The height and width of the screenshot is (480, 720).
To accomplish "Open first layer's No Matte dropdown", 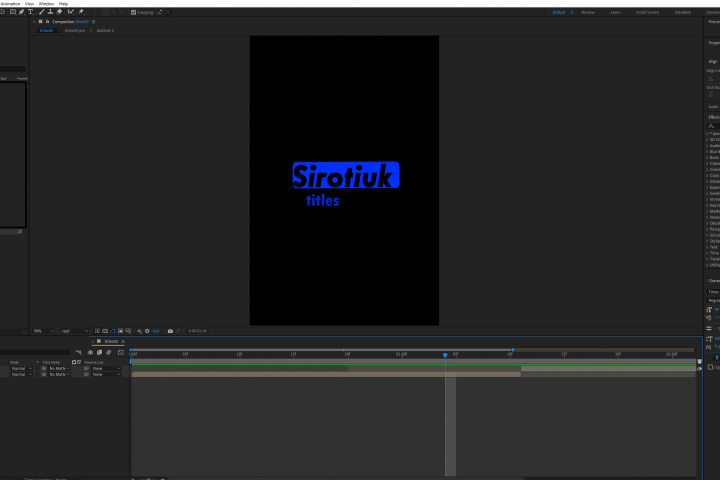I will pyautogui.click(x=59, y=368).
